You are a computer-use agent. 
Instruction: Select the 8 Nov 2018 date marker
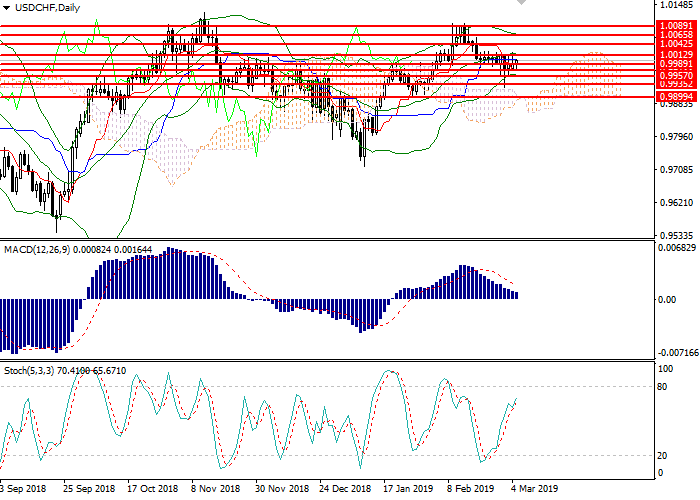[215, 490]
